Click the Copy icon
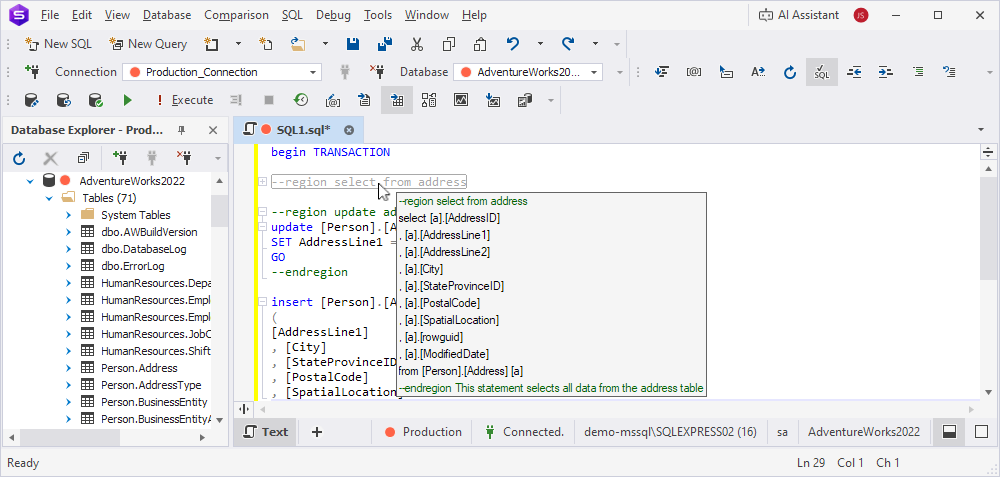This screenshot has height=477, width=1000. (448, 44)
